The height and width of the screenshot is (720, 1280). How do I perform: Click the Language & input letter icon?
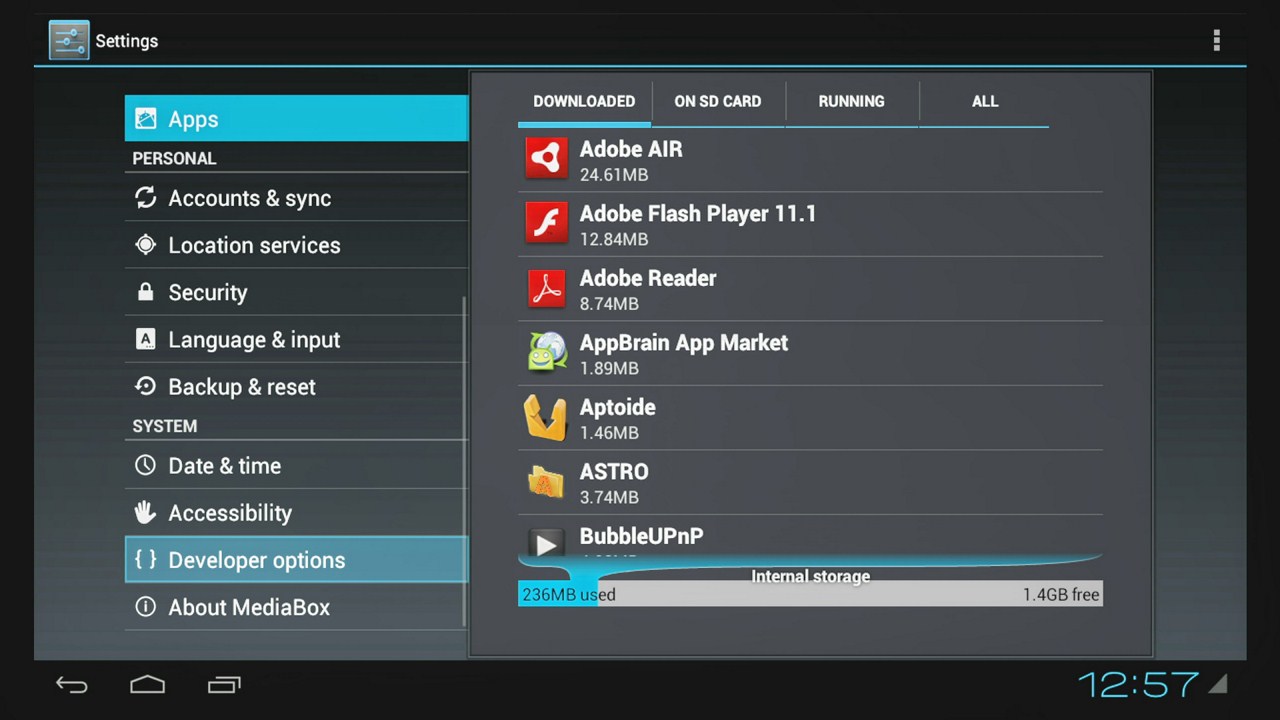click(x=146, y=339)
